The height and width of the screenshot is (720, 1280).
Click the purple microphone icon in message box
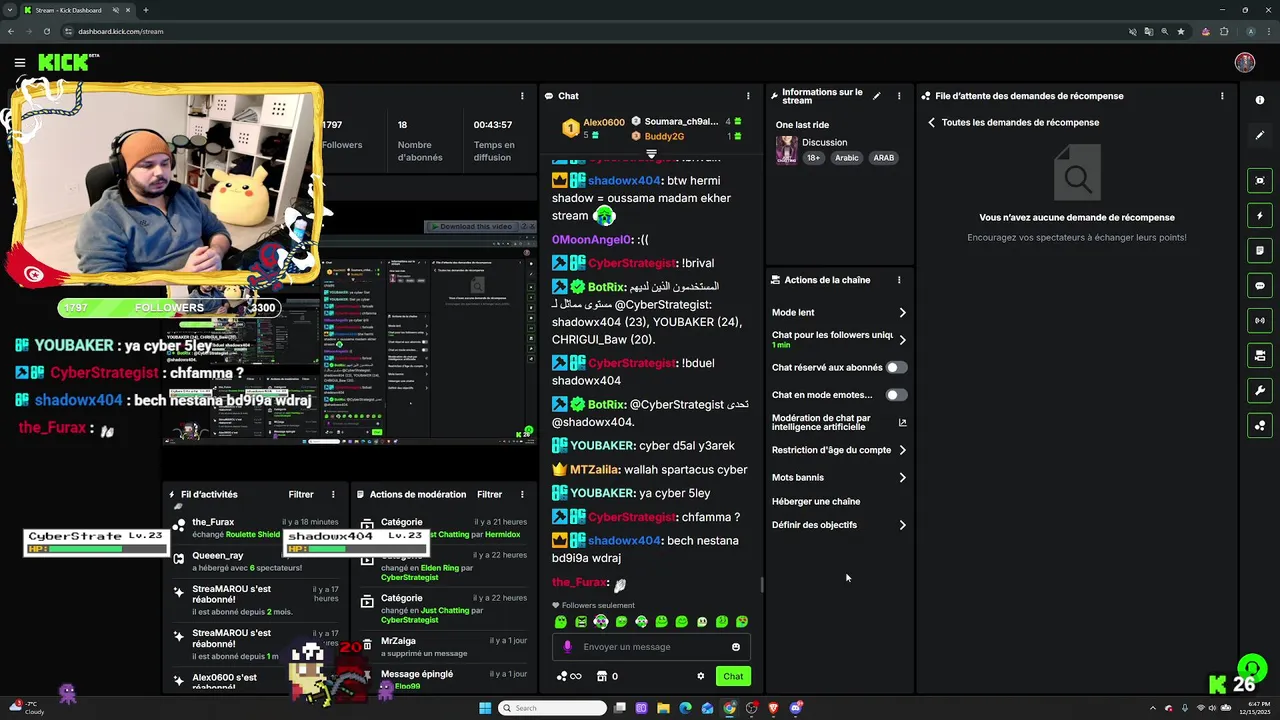click(568, 647)
